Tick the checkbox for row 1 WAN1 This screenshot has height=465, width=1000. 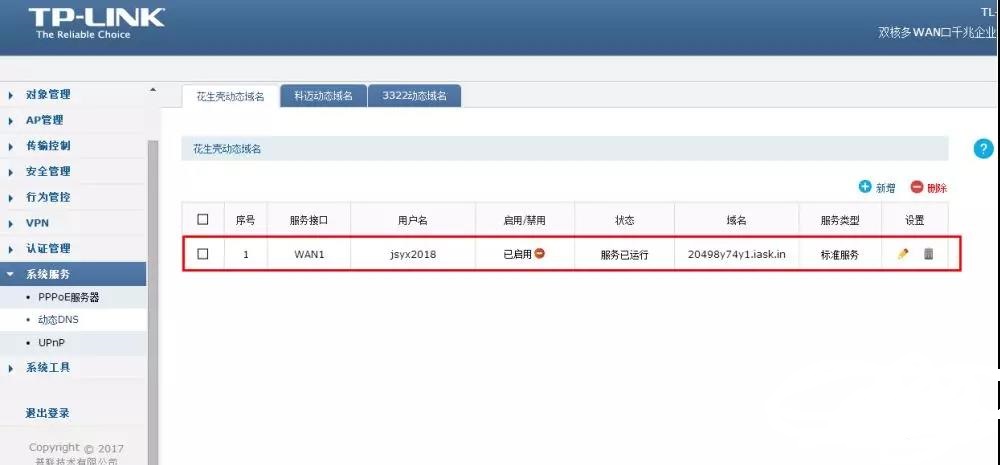(x=203, y=254)
